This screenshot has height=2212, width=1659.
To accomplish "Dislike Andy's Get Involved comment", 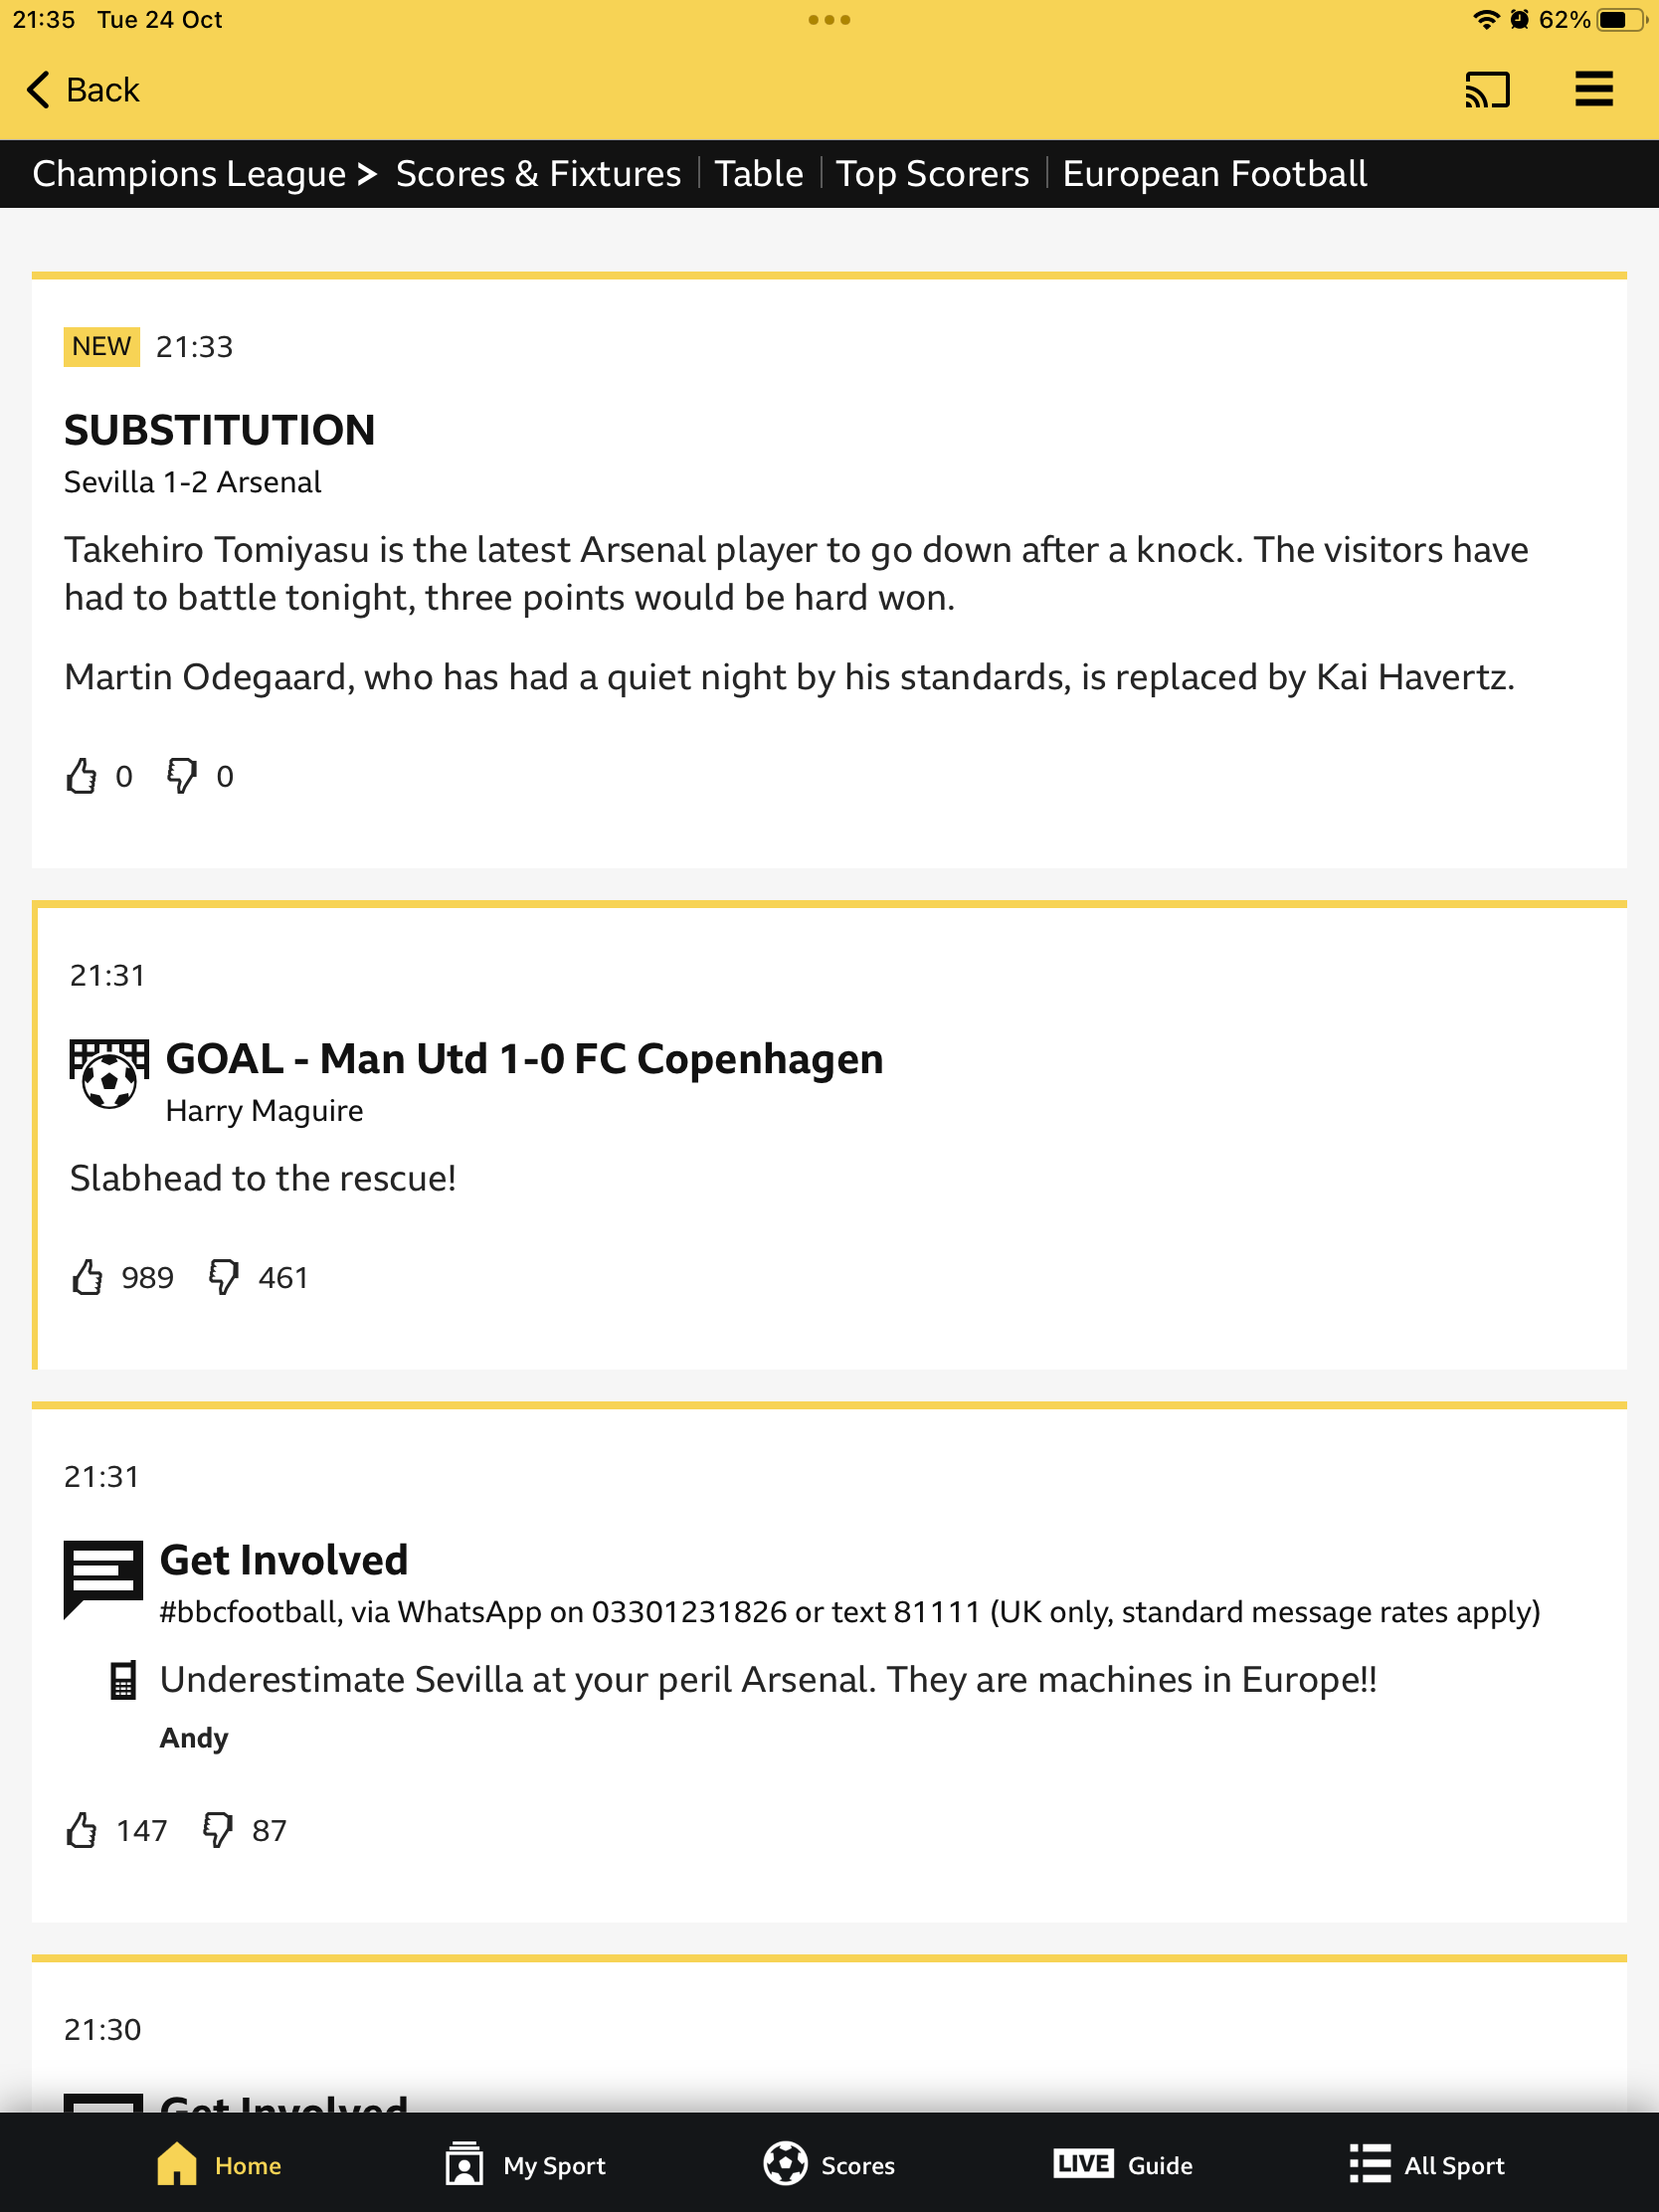I will (x=218, y=1830).
